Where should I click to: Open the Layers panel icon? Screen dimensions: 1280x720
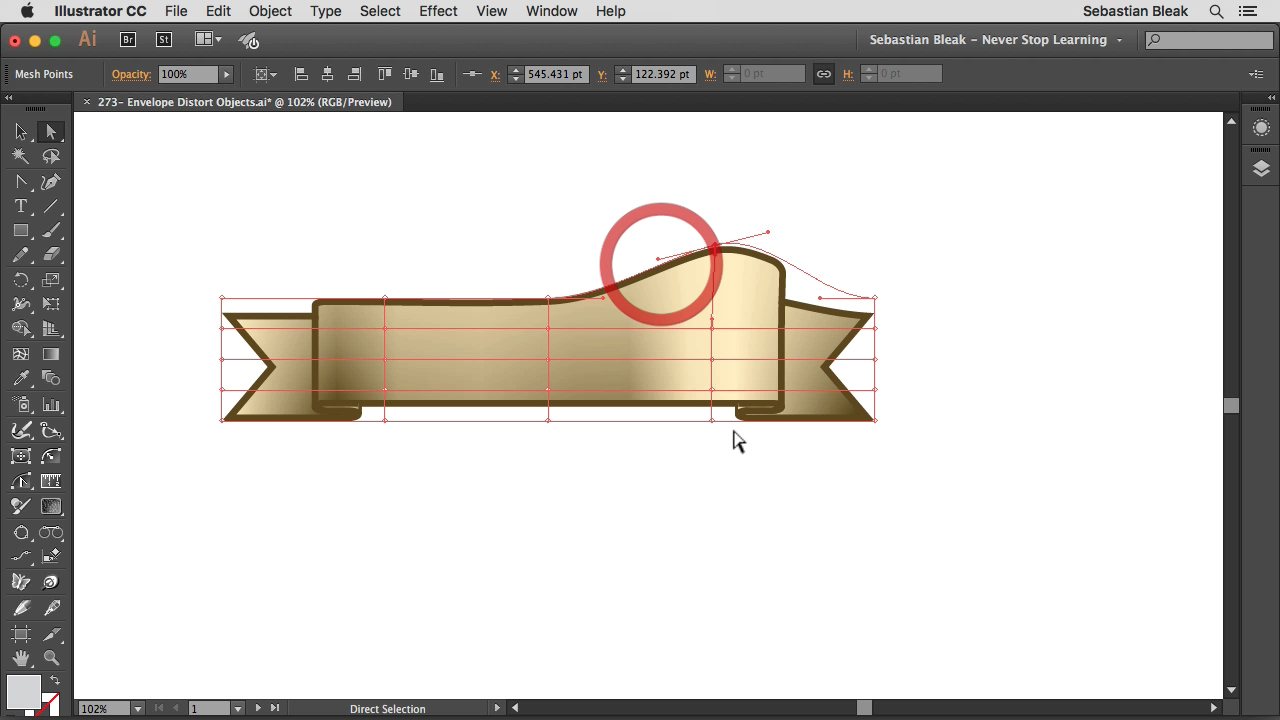(x=1261, y=169)
